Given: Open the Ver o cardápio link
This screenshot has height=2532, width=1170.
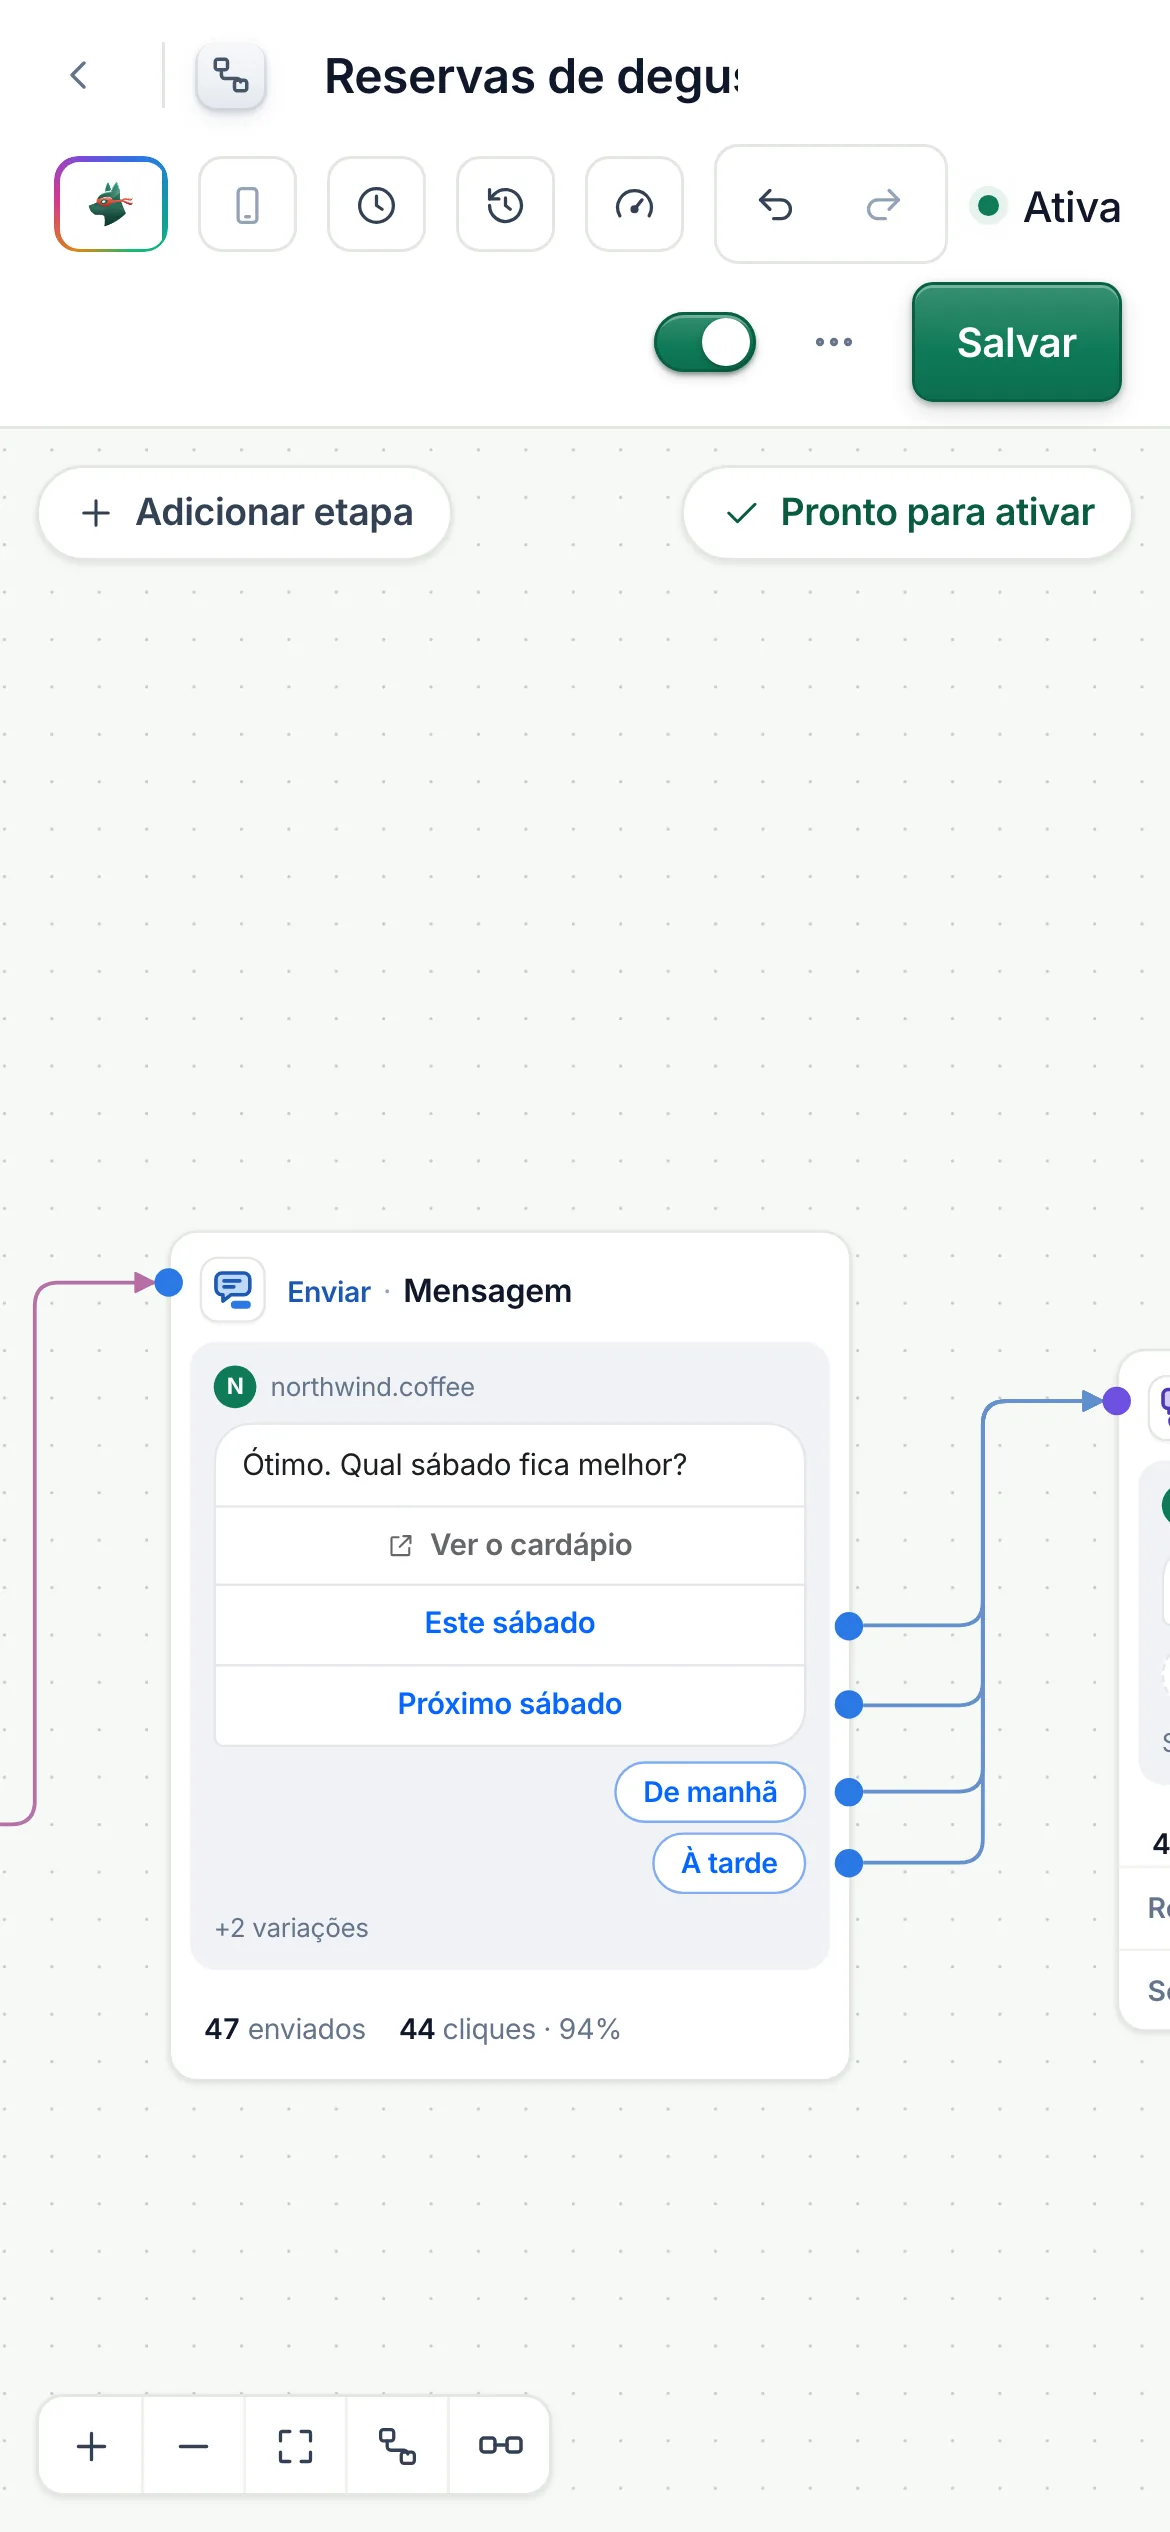Looking at the screenshot, I should pos(510,1545).
